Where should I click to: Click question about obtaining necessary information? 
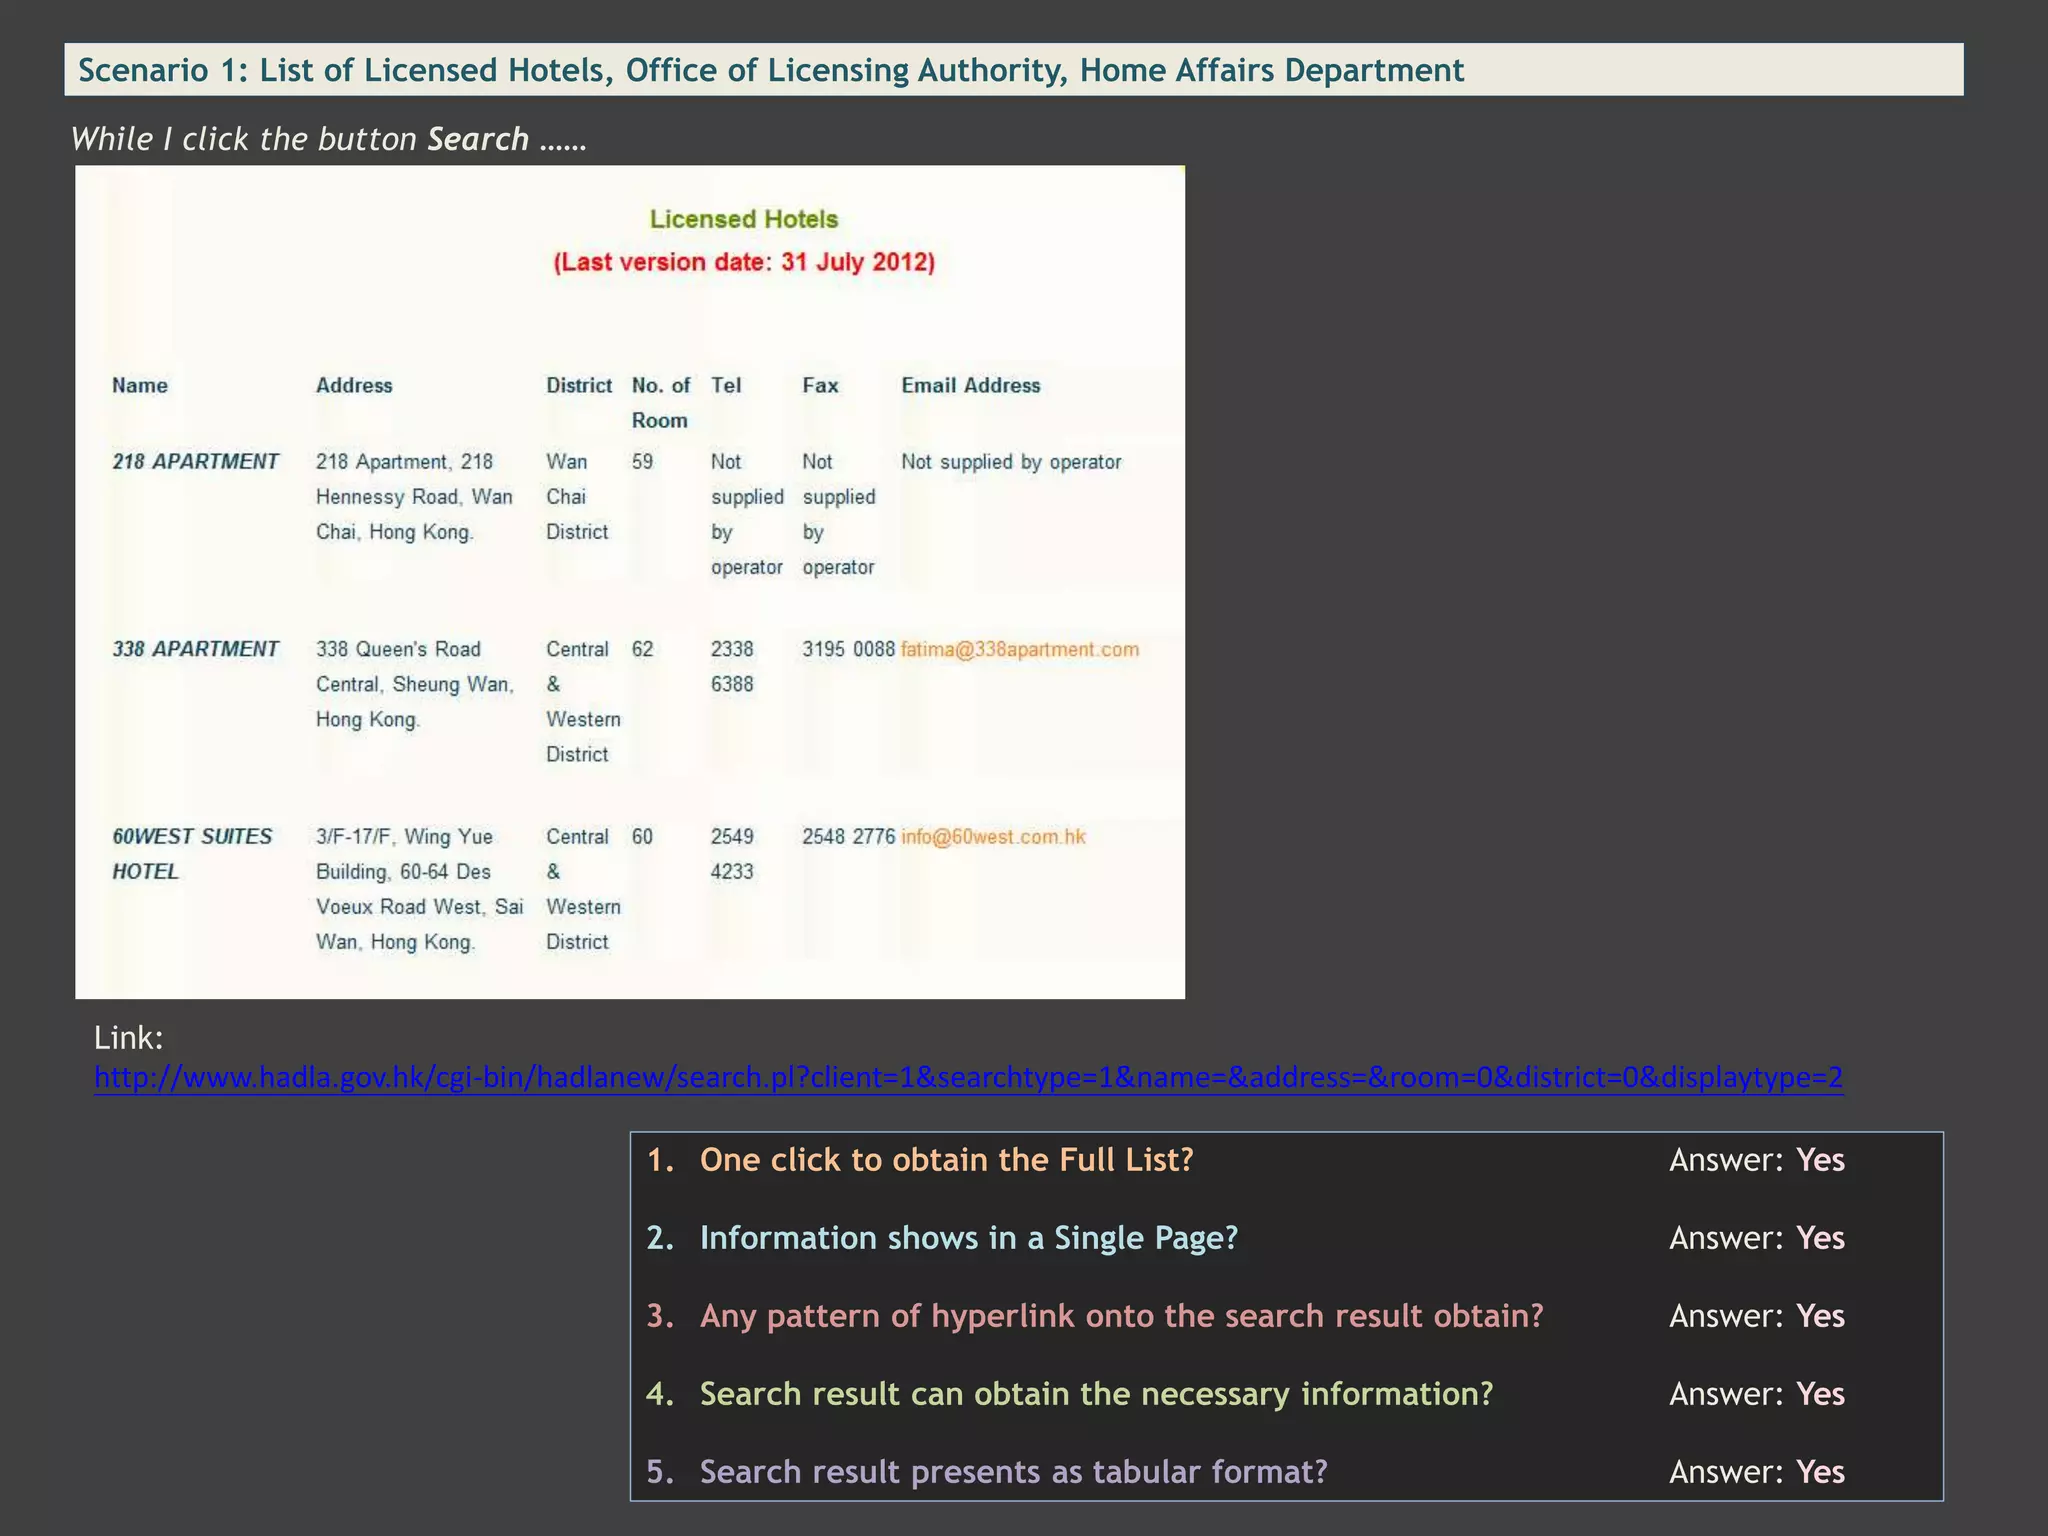(1096, 1394)
